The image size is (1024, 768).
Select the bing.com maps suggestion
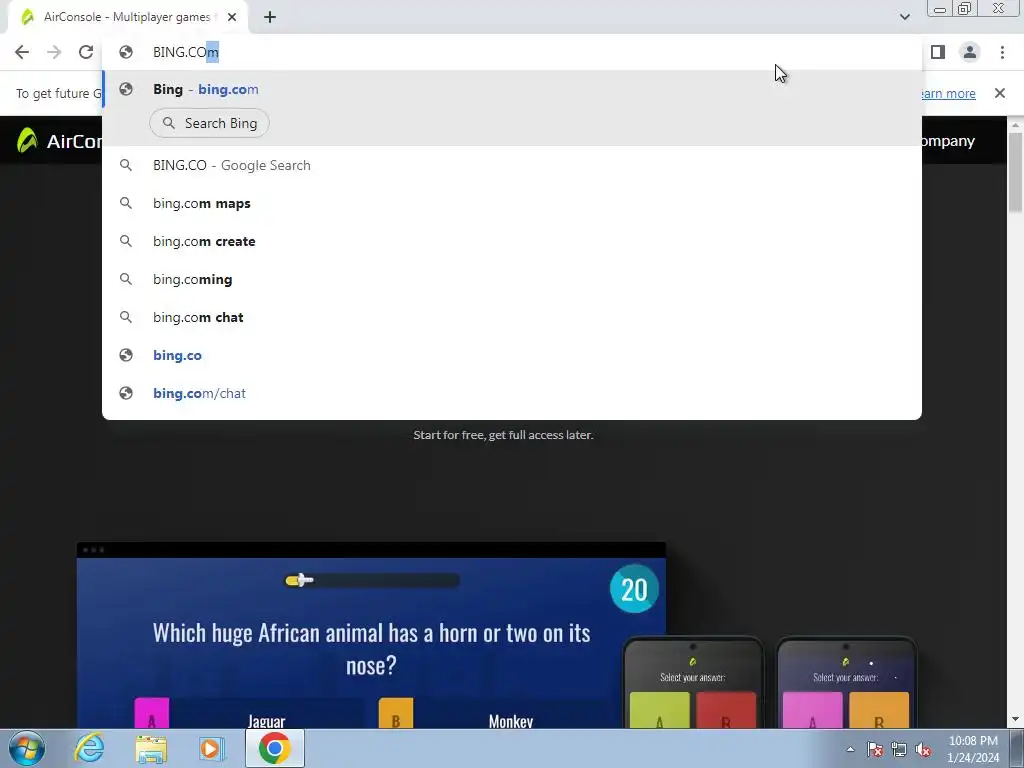pos(512,203)
